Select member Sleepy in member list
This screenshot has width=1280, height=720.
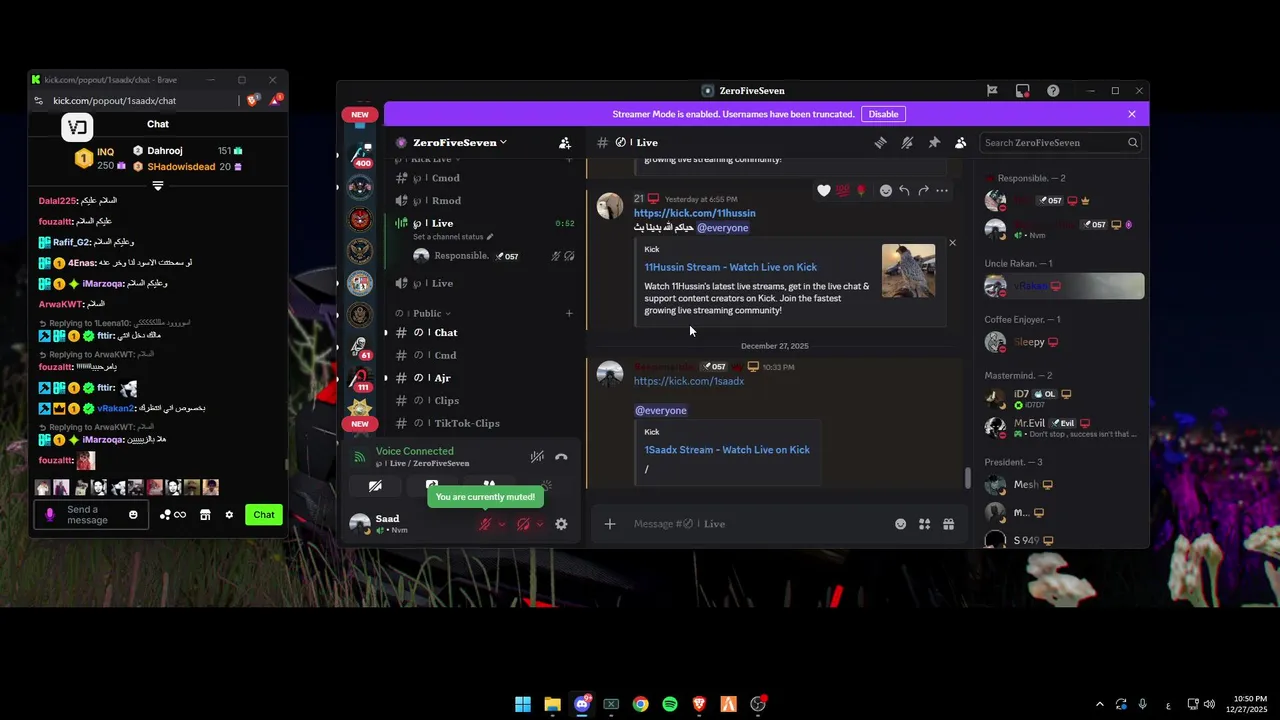click(1064, 342)
